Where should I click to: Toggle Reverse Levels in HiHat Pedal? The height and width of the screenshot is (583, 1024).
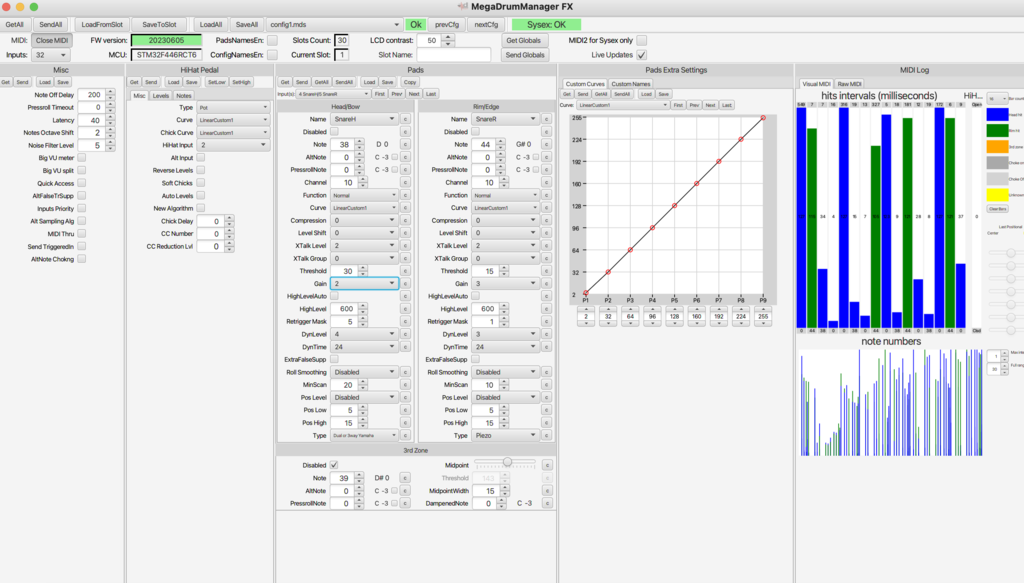pyautogui.click(x=200, y=170)
